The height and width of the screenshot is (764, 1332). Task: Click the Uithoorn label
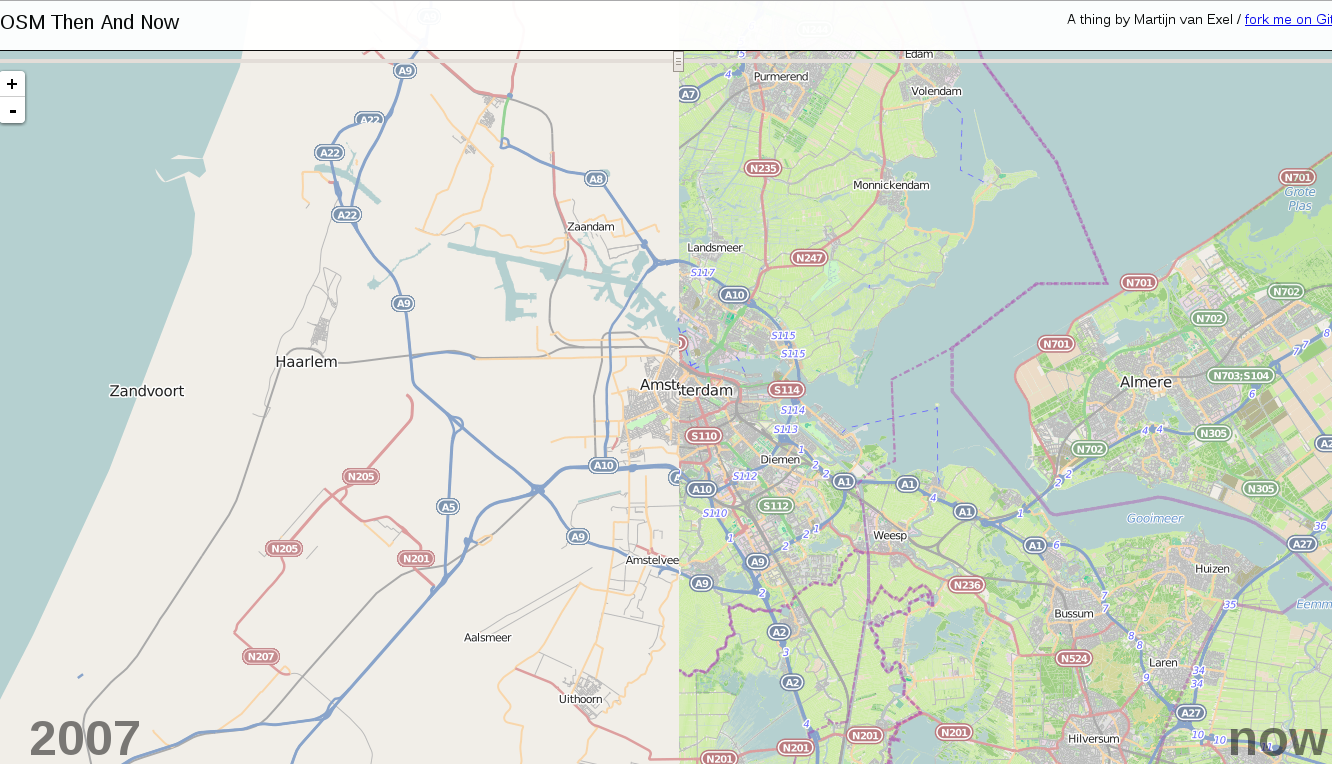(x=580, y=699)
